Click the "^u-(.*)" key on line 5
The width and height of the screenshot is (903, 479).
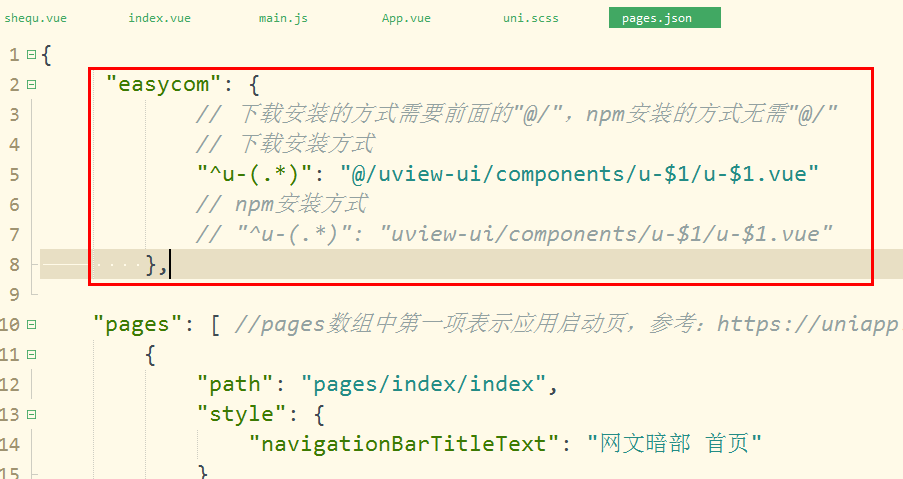pos(255,174)
